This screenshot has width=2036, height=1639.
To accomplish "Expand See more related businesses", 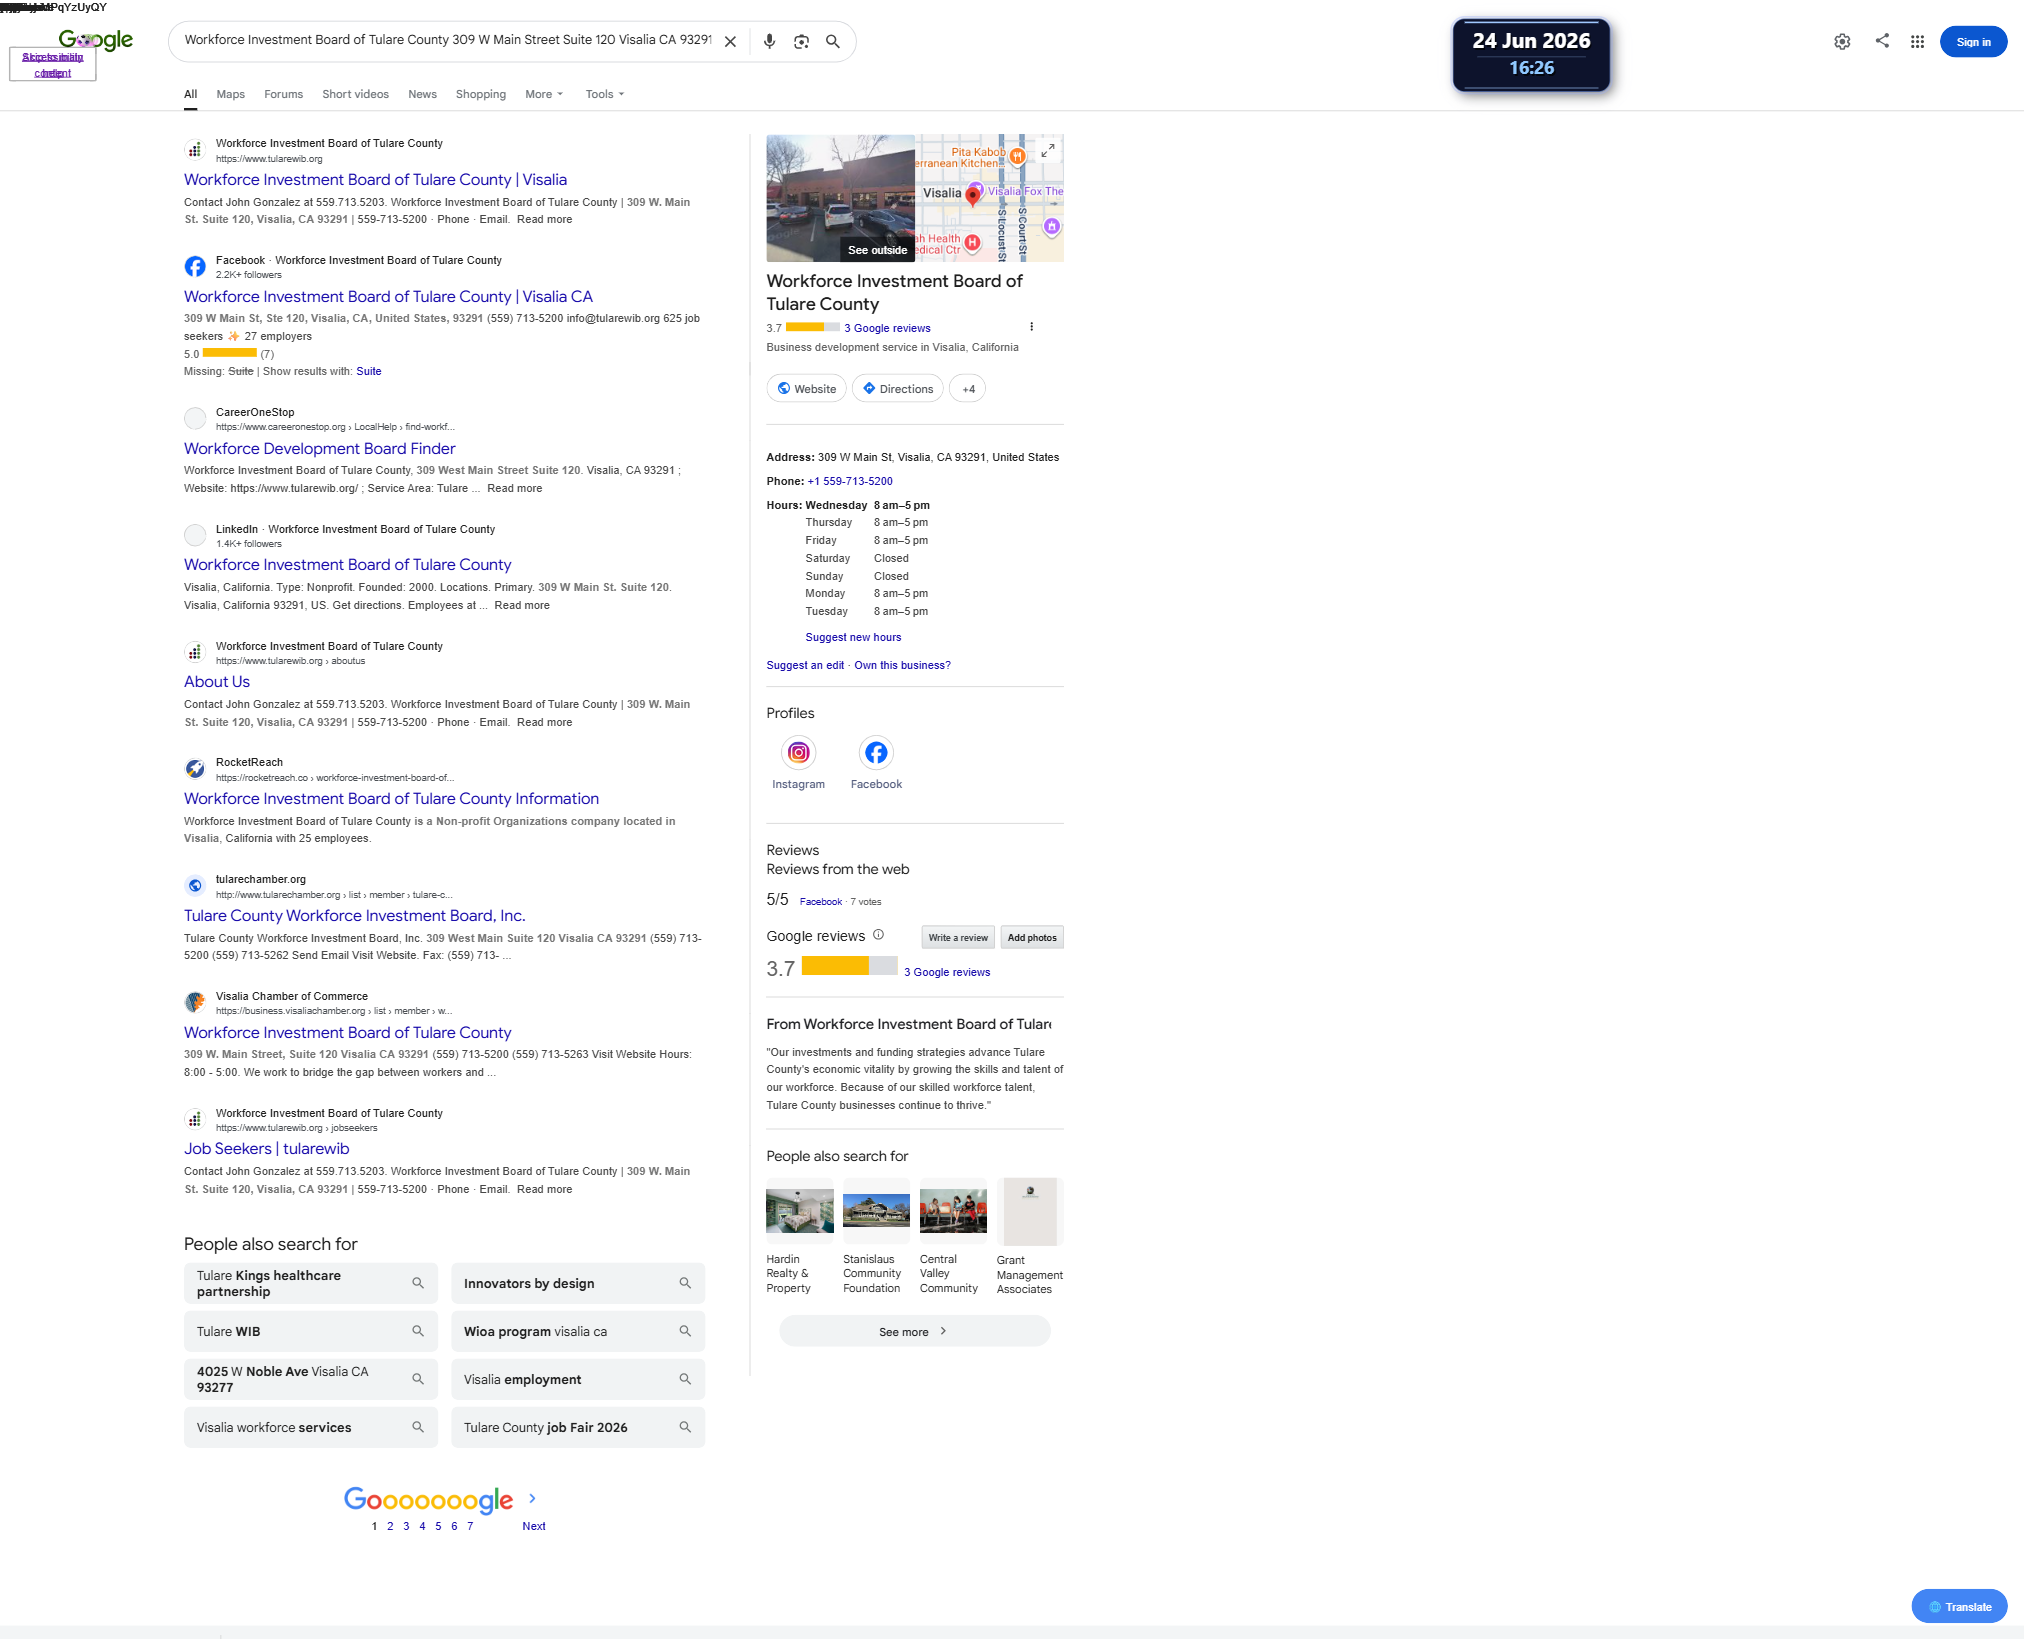I will 914,1332.
